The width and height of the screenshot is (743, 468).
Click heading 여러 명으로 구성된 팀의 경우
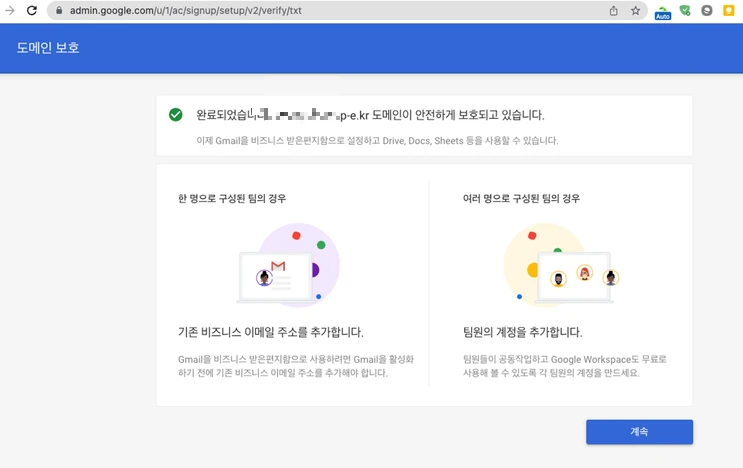(x=521, y=198)
